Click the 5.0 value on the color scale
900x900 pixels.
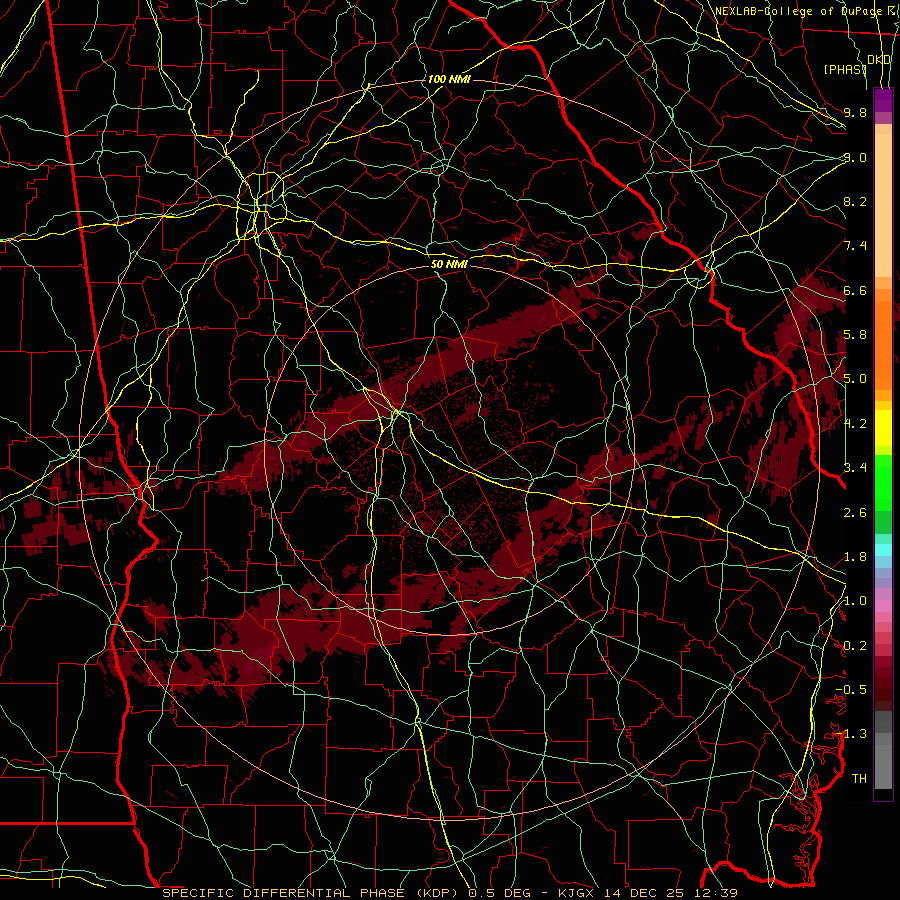(855, 378)
